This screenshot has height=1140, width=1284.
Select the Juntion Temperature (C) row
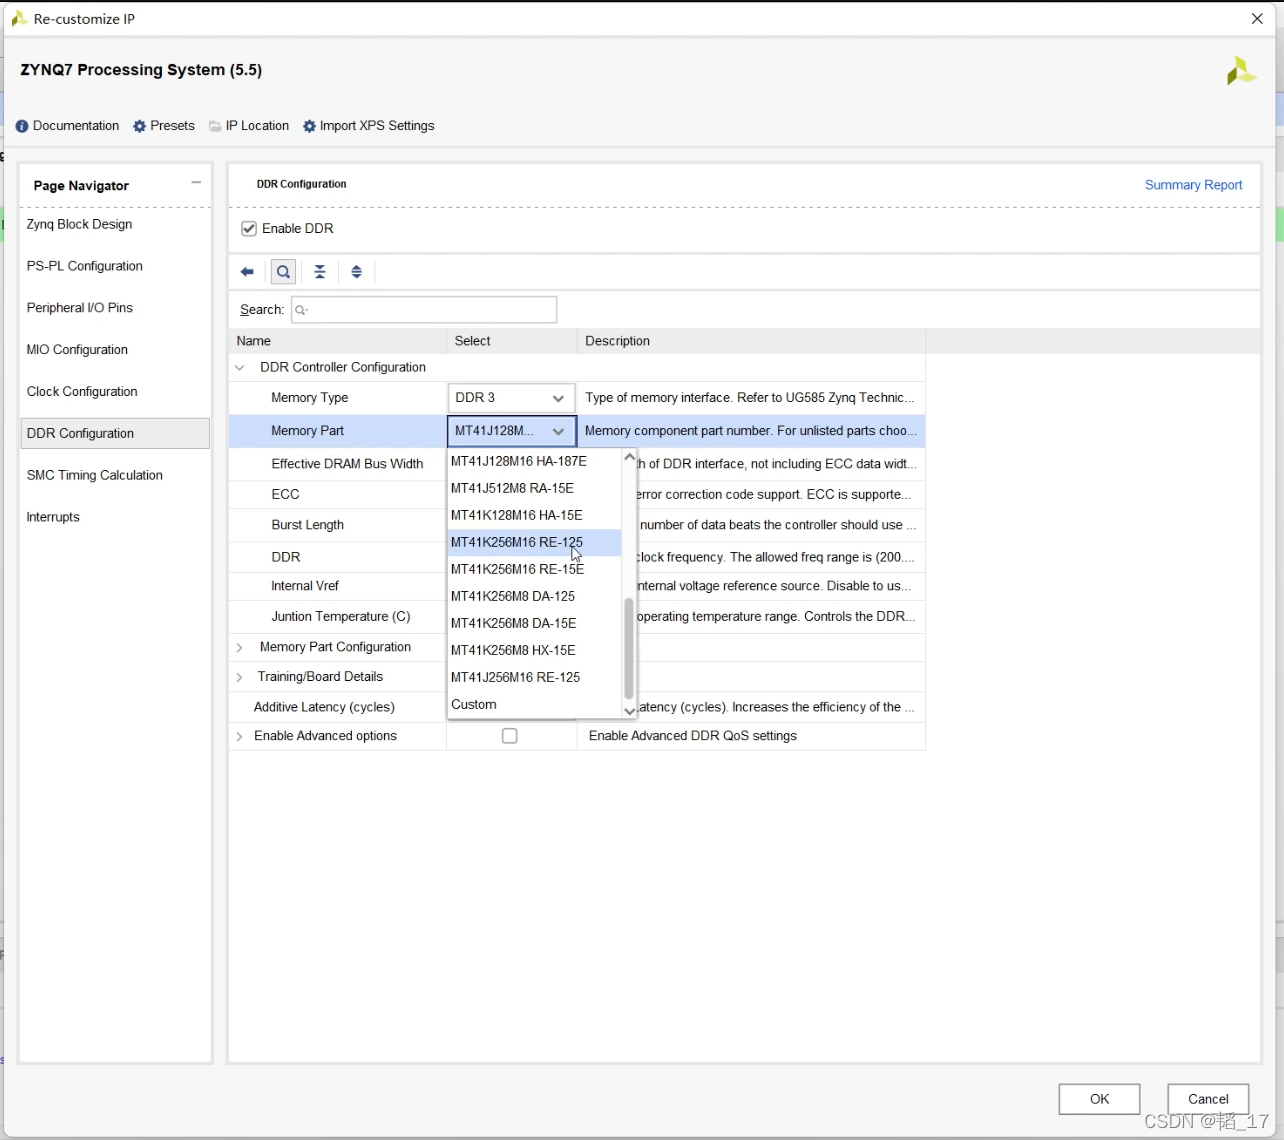click(341, 617)
